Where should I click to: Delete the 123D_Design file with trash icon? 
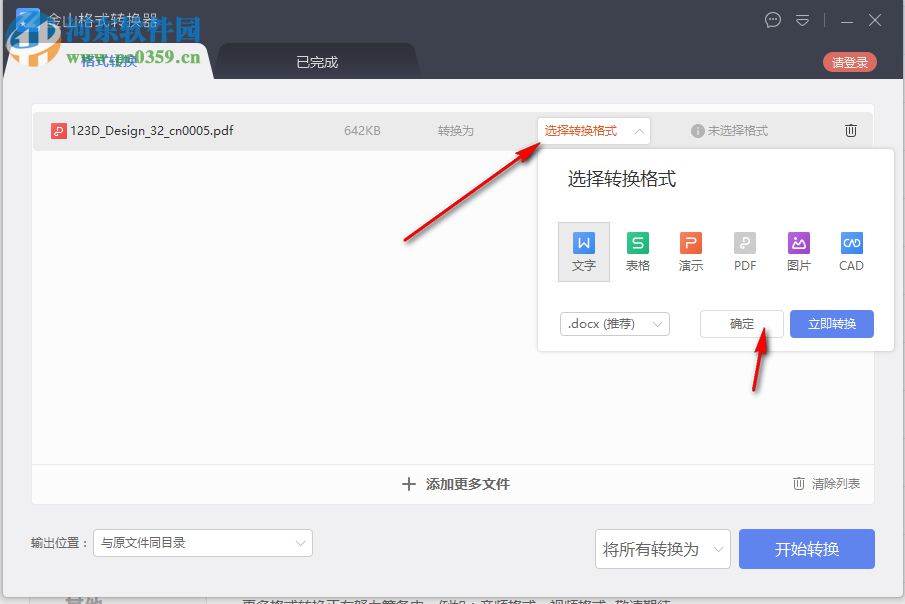tap(851, 131)
